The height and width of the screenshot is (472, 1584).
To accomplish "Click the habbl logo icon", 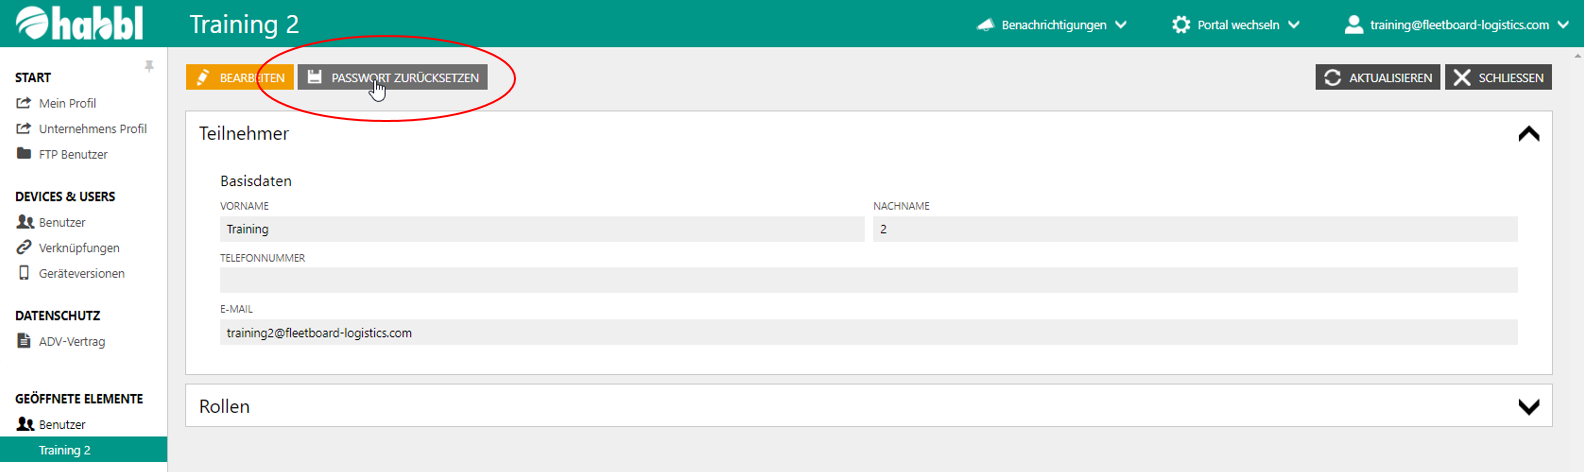I will 32,23.
